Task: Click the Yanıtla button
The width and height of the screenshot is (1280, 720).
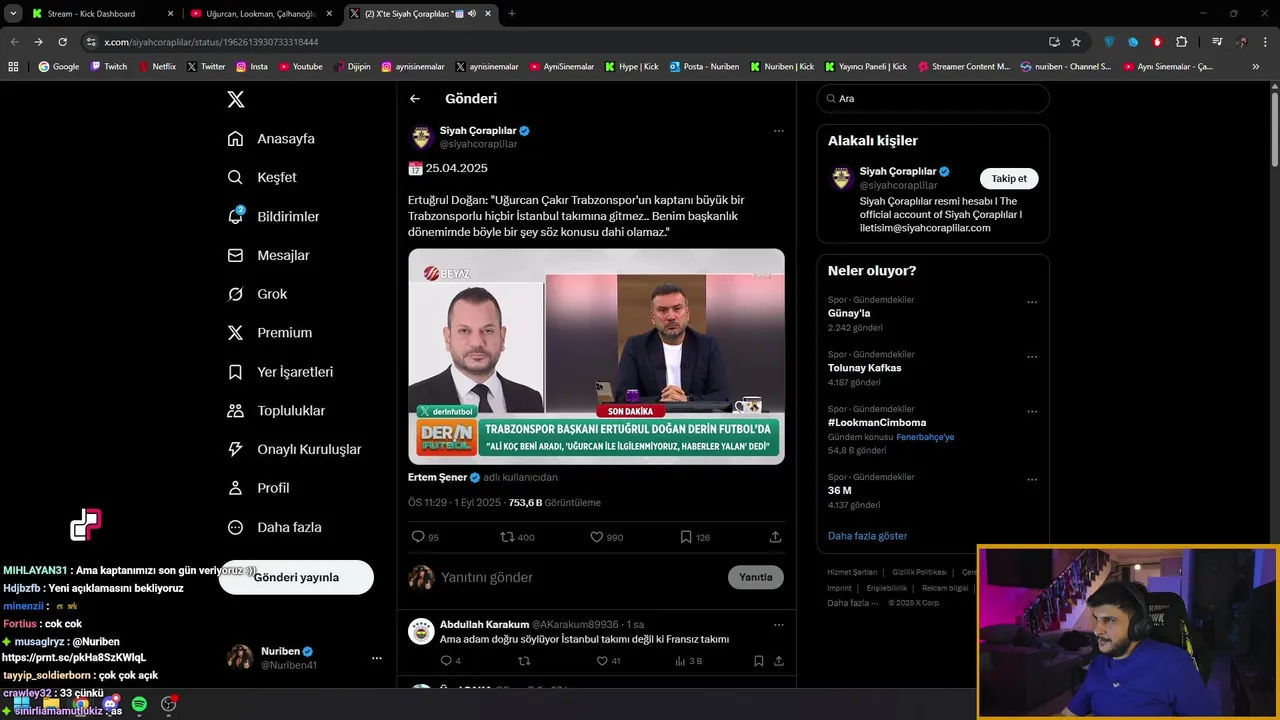Action: [x=756, y=577]
